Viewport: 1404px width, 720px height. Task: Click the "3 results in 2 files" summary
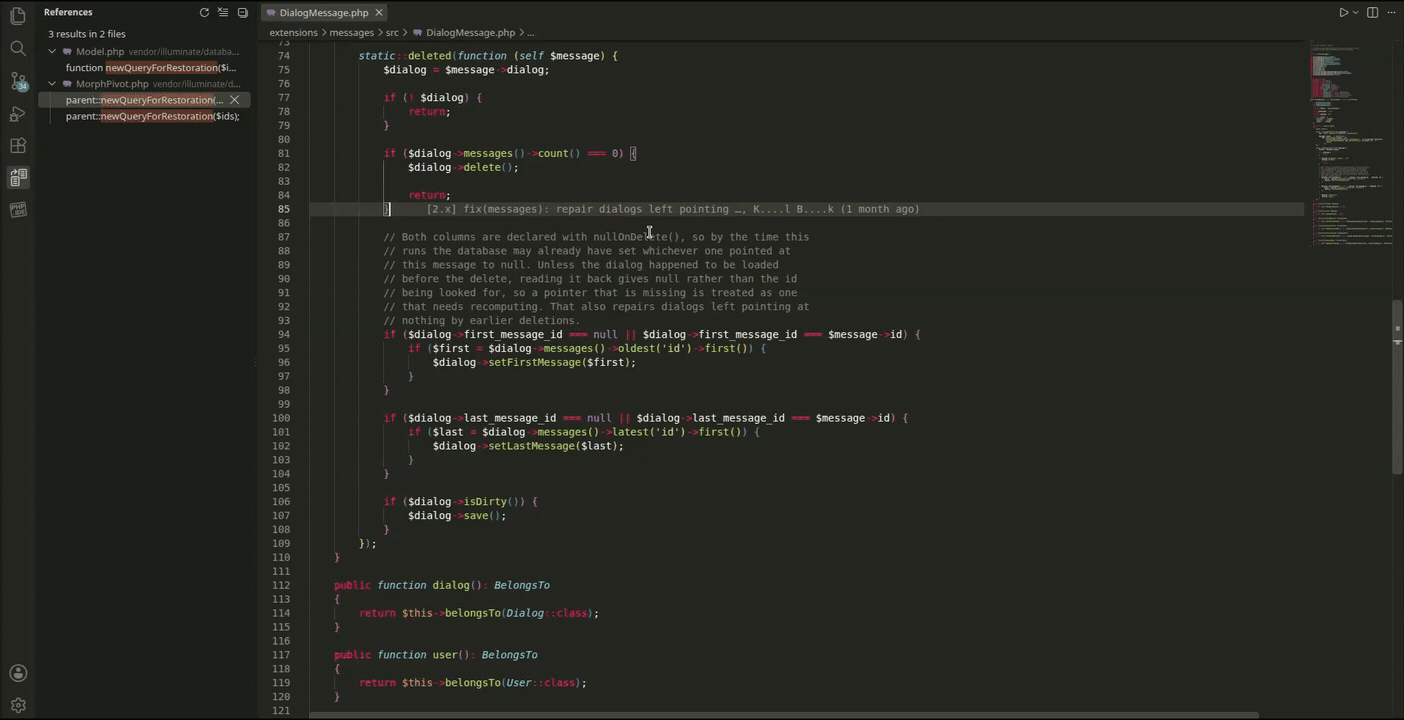(x=87, y=34)
